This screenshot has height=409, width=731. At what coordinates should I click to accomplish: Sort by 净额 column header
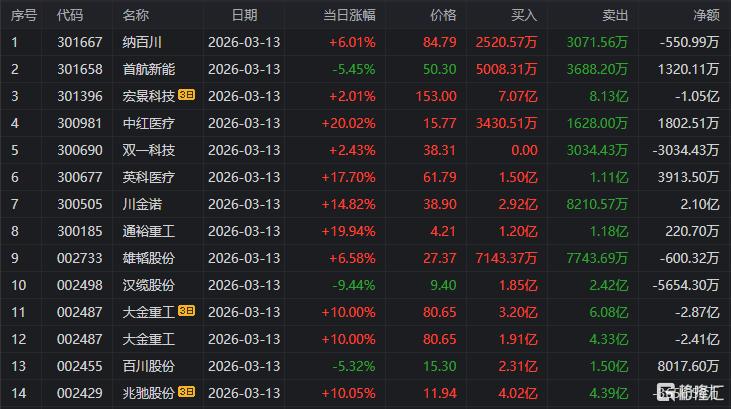[705, 15]
